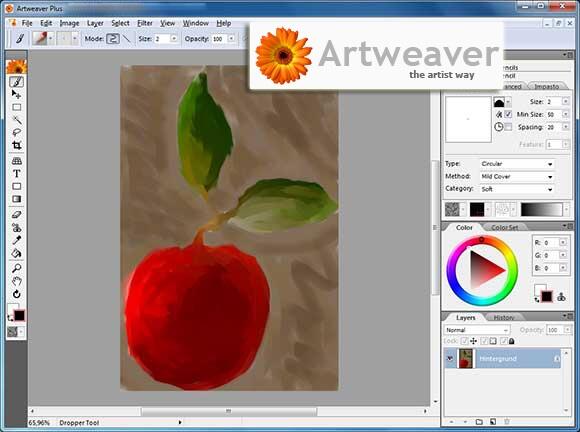
Task: Click the orange flower Artweaver toolbox logo
Action: coord(17,67)
